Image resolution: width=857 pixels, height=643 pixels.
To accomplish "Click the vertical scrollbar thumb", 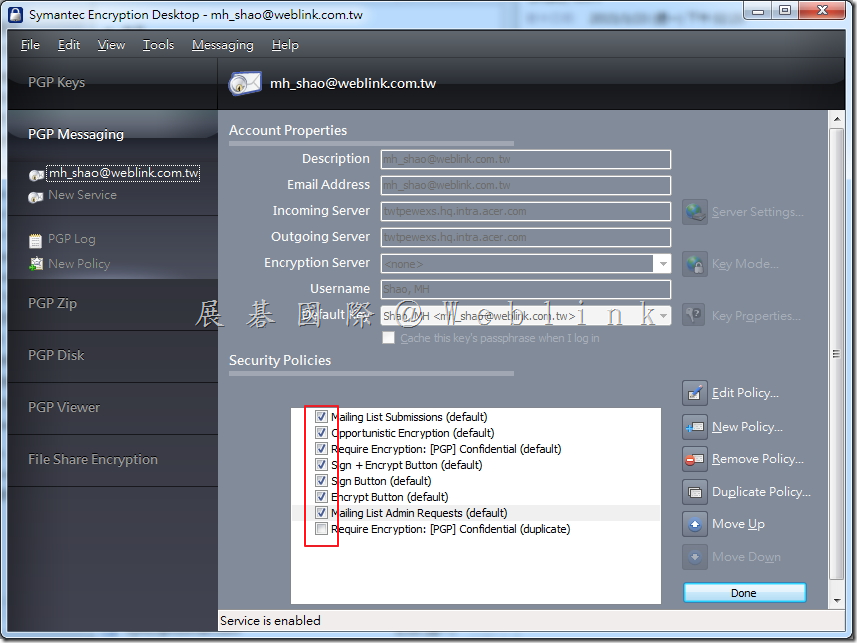I will pos(836,354).
